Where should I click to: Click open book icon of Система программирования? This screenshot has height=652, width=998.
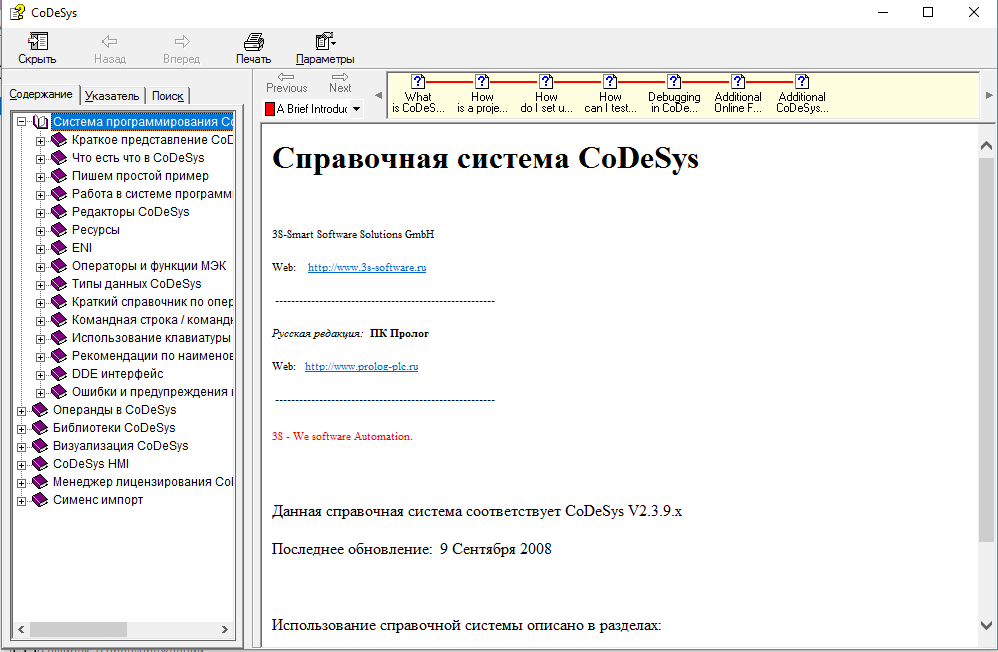point(41,122)
